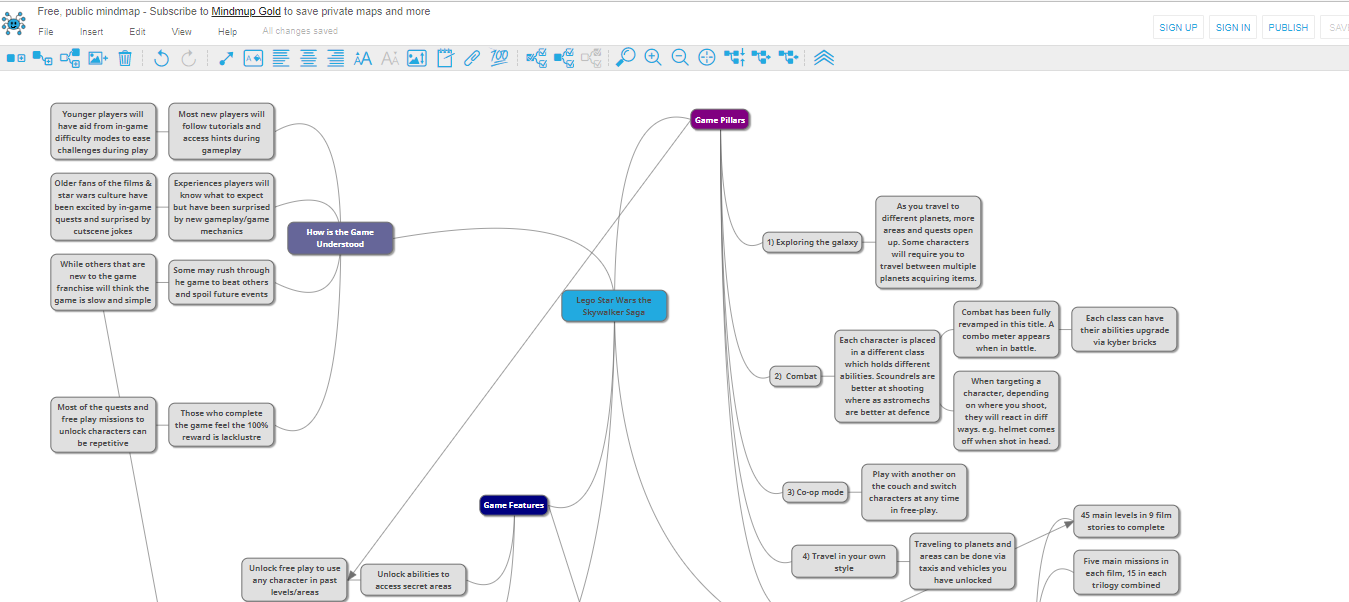Screen dimensions: 1349x602
Task: Open the Edit menu
Action: pos(138,32)
